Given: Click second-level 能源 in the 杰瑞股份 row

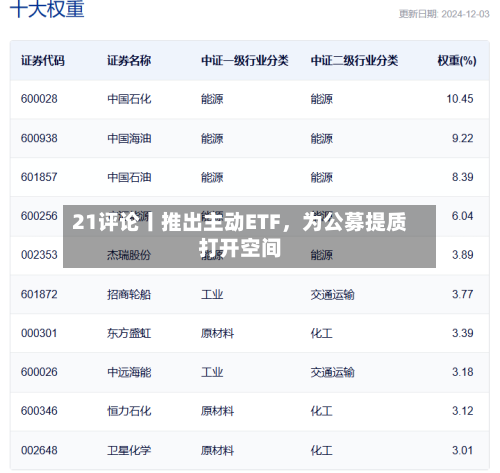Looking at the screenshot, I should pos(322,255).
